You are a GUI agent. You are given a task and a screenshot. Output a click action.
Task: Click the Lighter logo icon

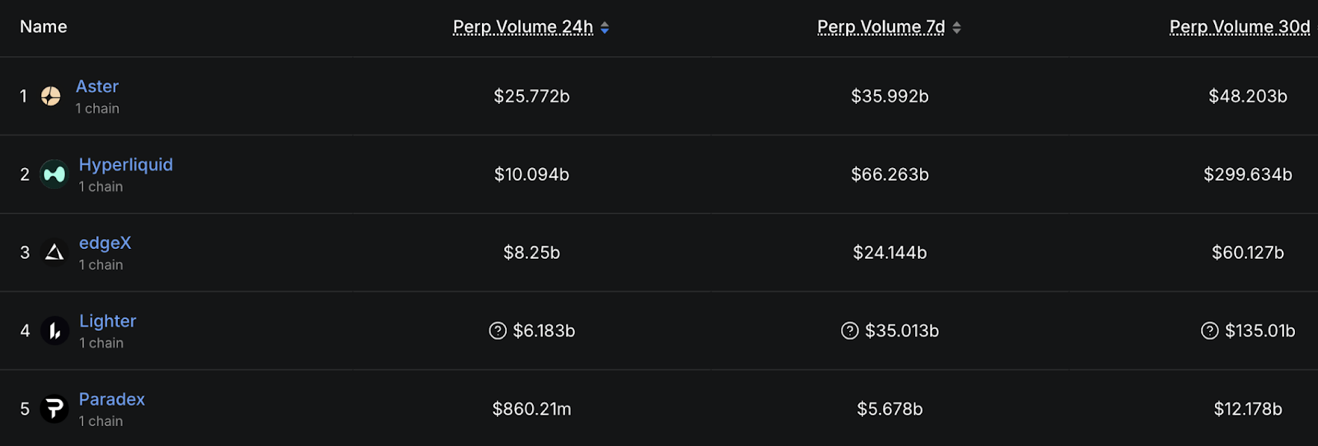pyautogui.click(x=55, y=330)
